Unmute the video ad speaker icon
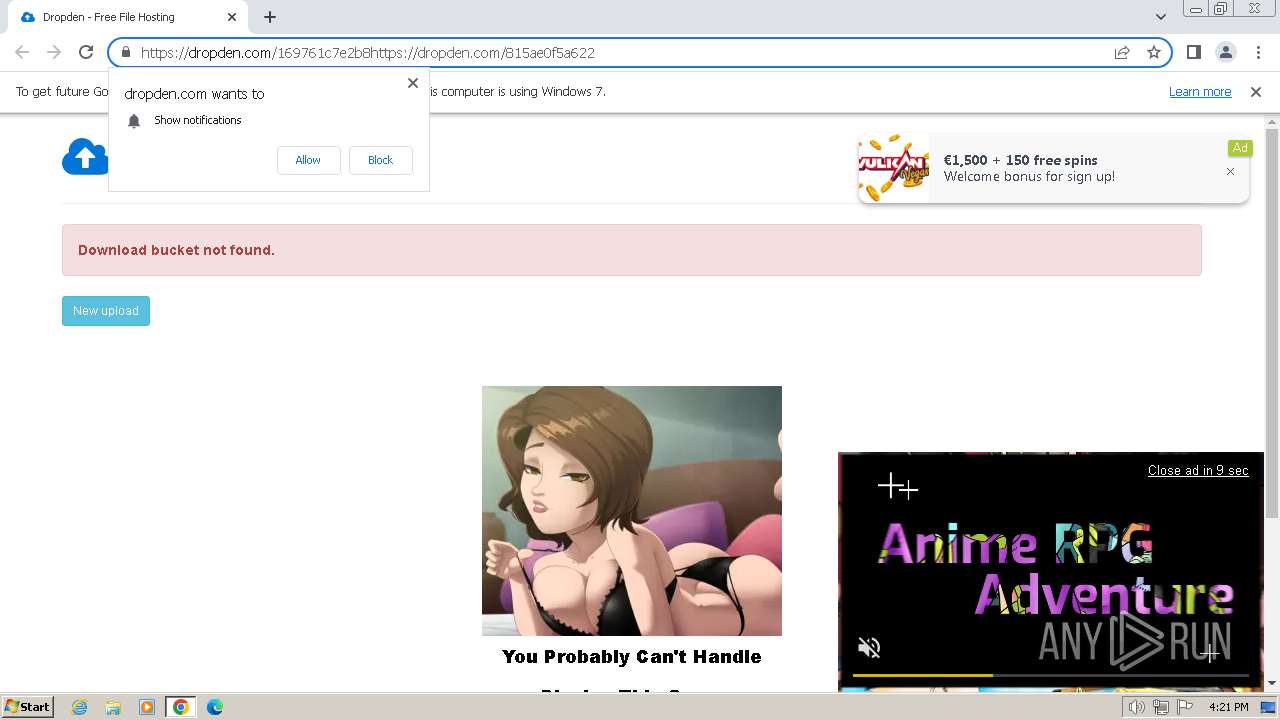Image resolution: width=1280 pixels, height=720 pixels. point(869,648)
